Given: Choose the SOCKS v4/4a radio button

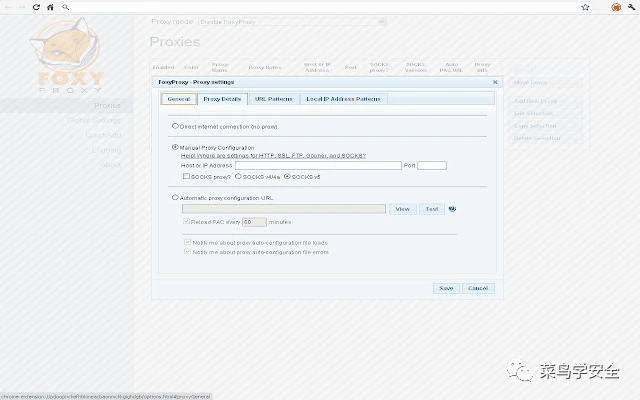Looking at the screenshot, I should point(238,176).
